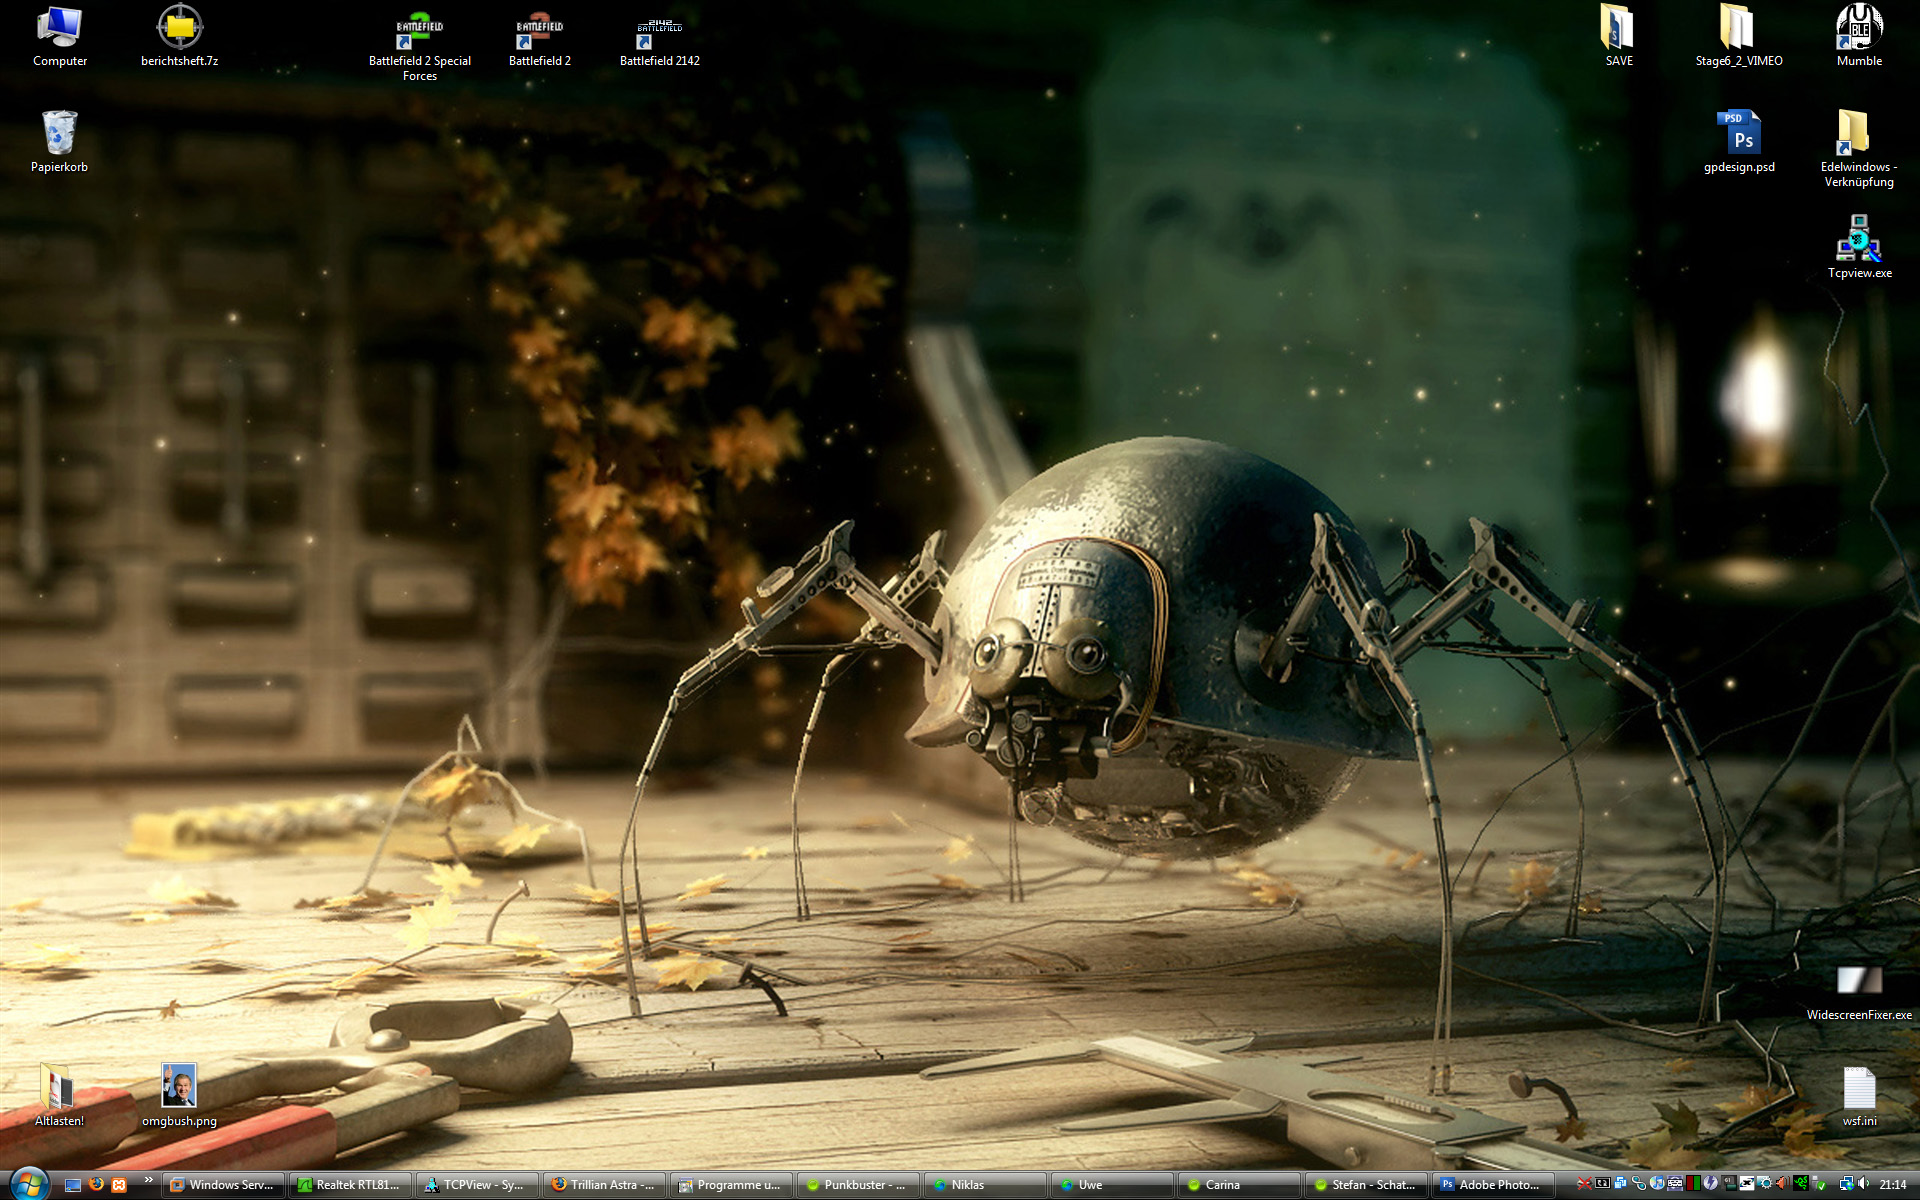The height and width of the screenshot is (1200, 1920).
Task: Switch to Realtek RTL81... taskbar window
Action: (351, 1184)
